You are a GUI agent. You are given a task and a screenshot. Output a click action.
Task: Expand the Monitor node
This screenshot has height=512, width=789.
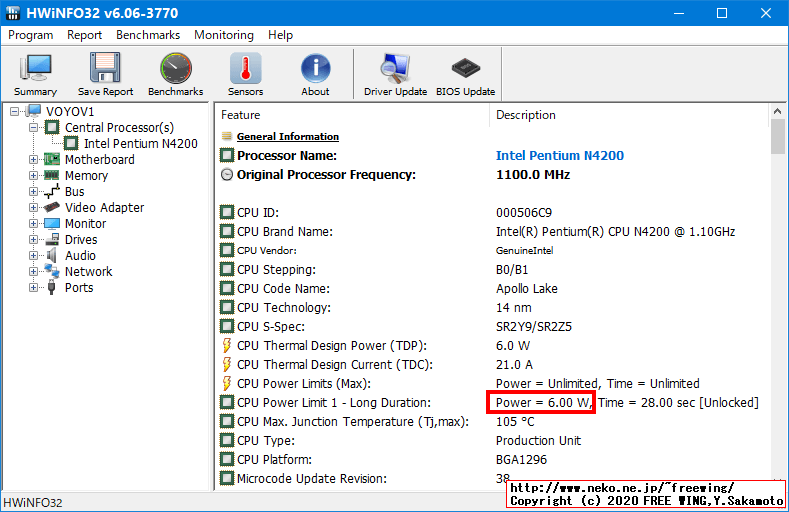33,223
